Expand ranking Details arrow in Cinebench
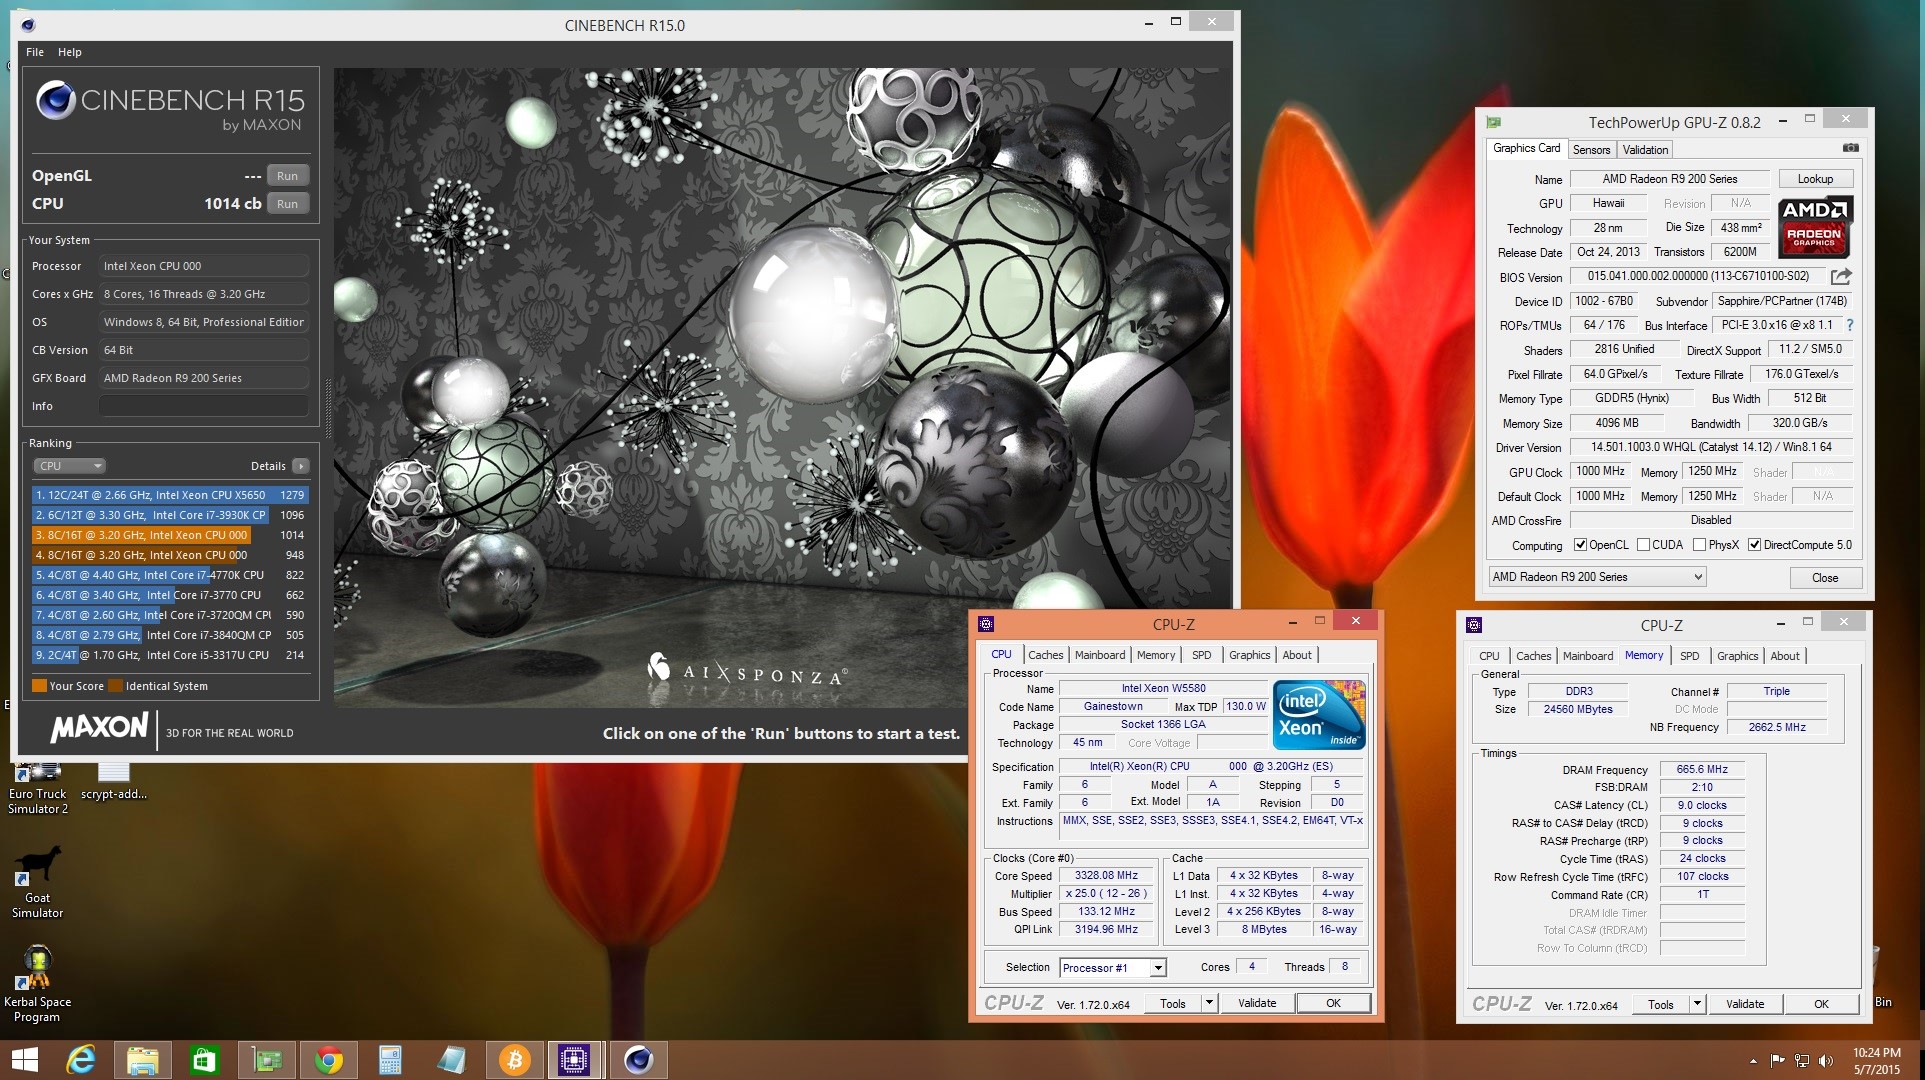1925x1080 pixels. pos(301,466)
